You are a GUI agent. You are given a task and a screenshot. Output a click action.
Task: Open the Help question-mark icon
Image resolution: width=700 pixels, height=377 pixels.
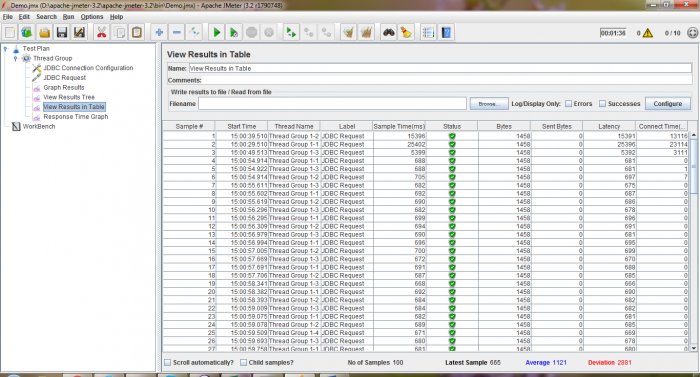click(x=446, y=33)
